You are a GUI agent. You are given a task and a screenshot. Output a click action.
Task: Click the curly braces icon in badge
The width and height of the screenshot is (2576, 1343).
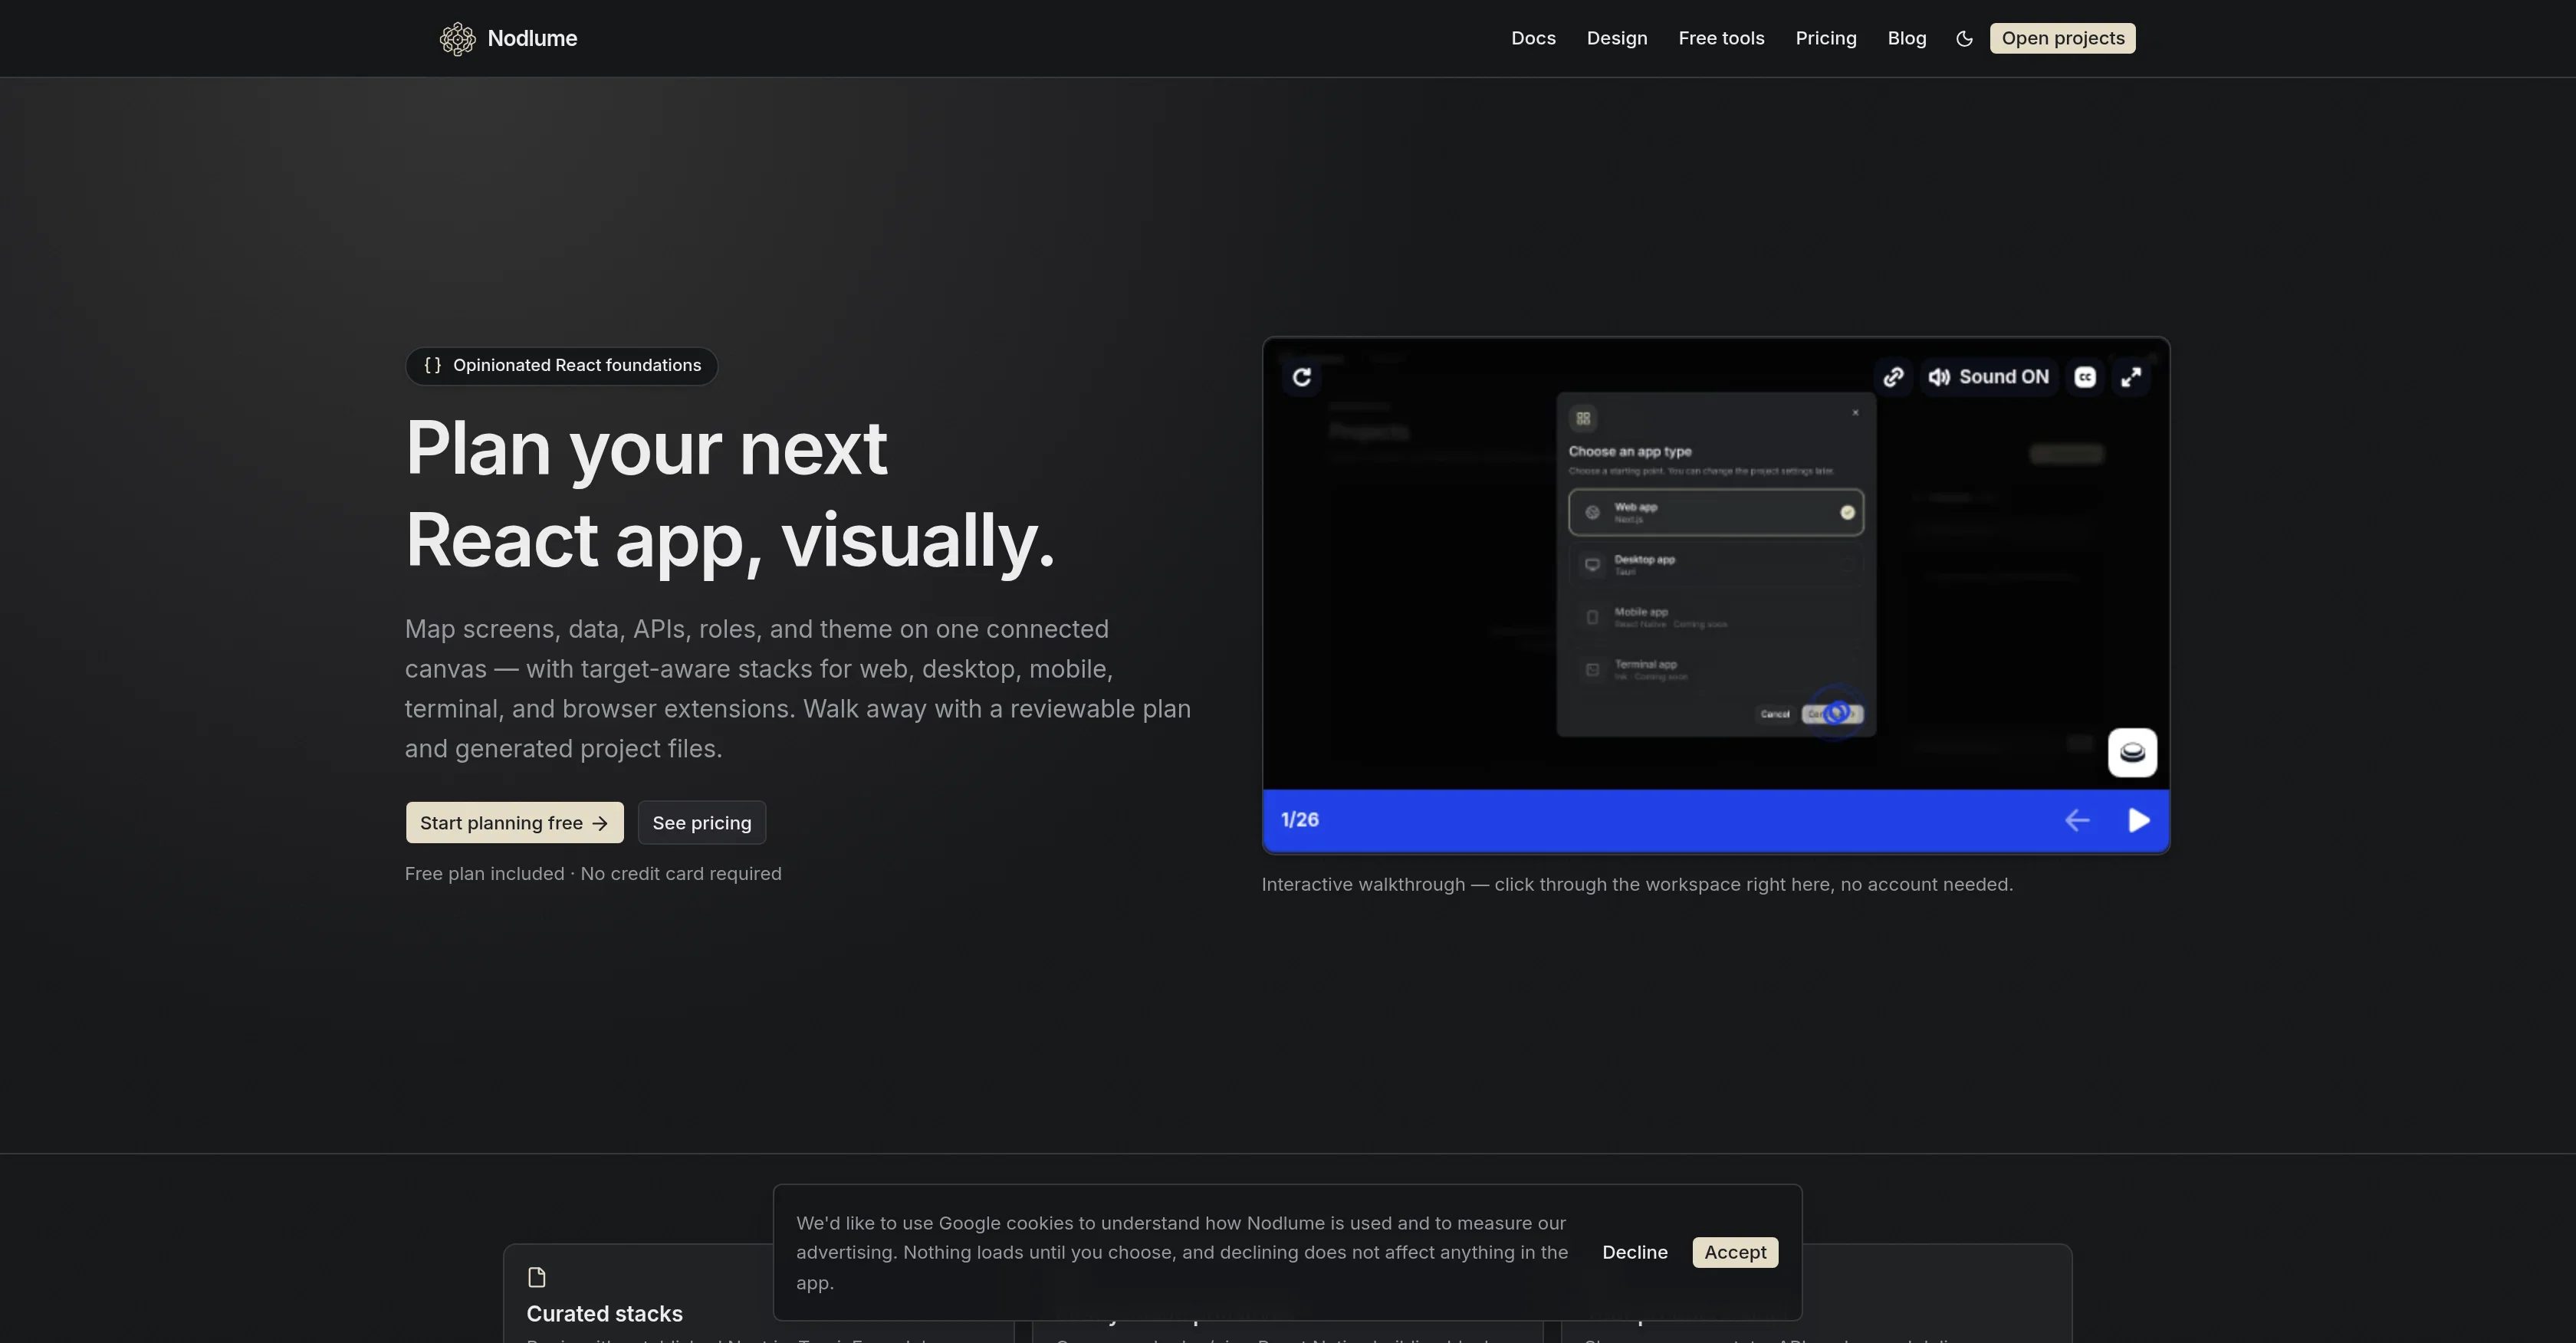(x=433, y=365)
